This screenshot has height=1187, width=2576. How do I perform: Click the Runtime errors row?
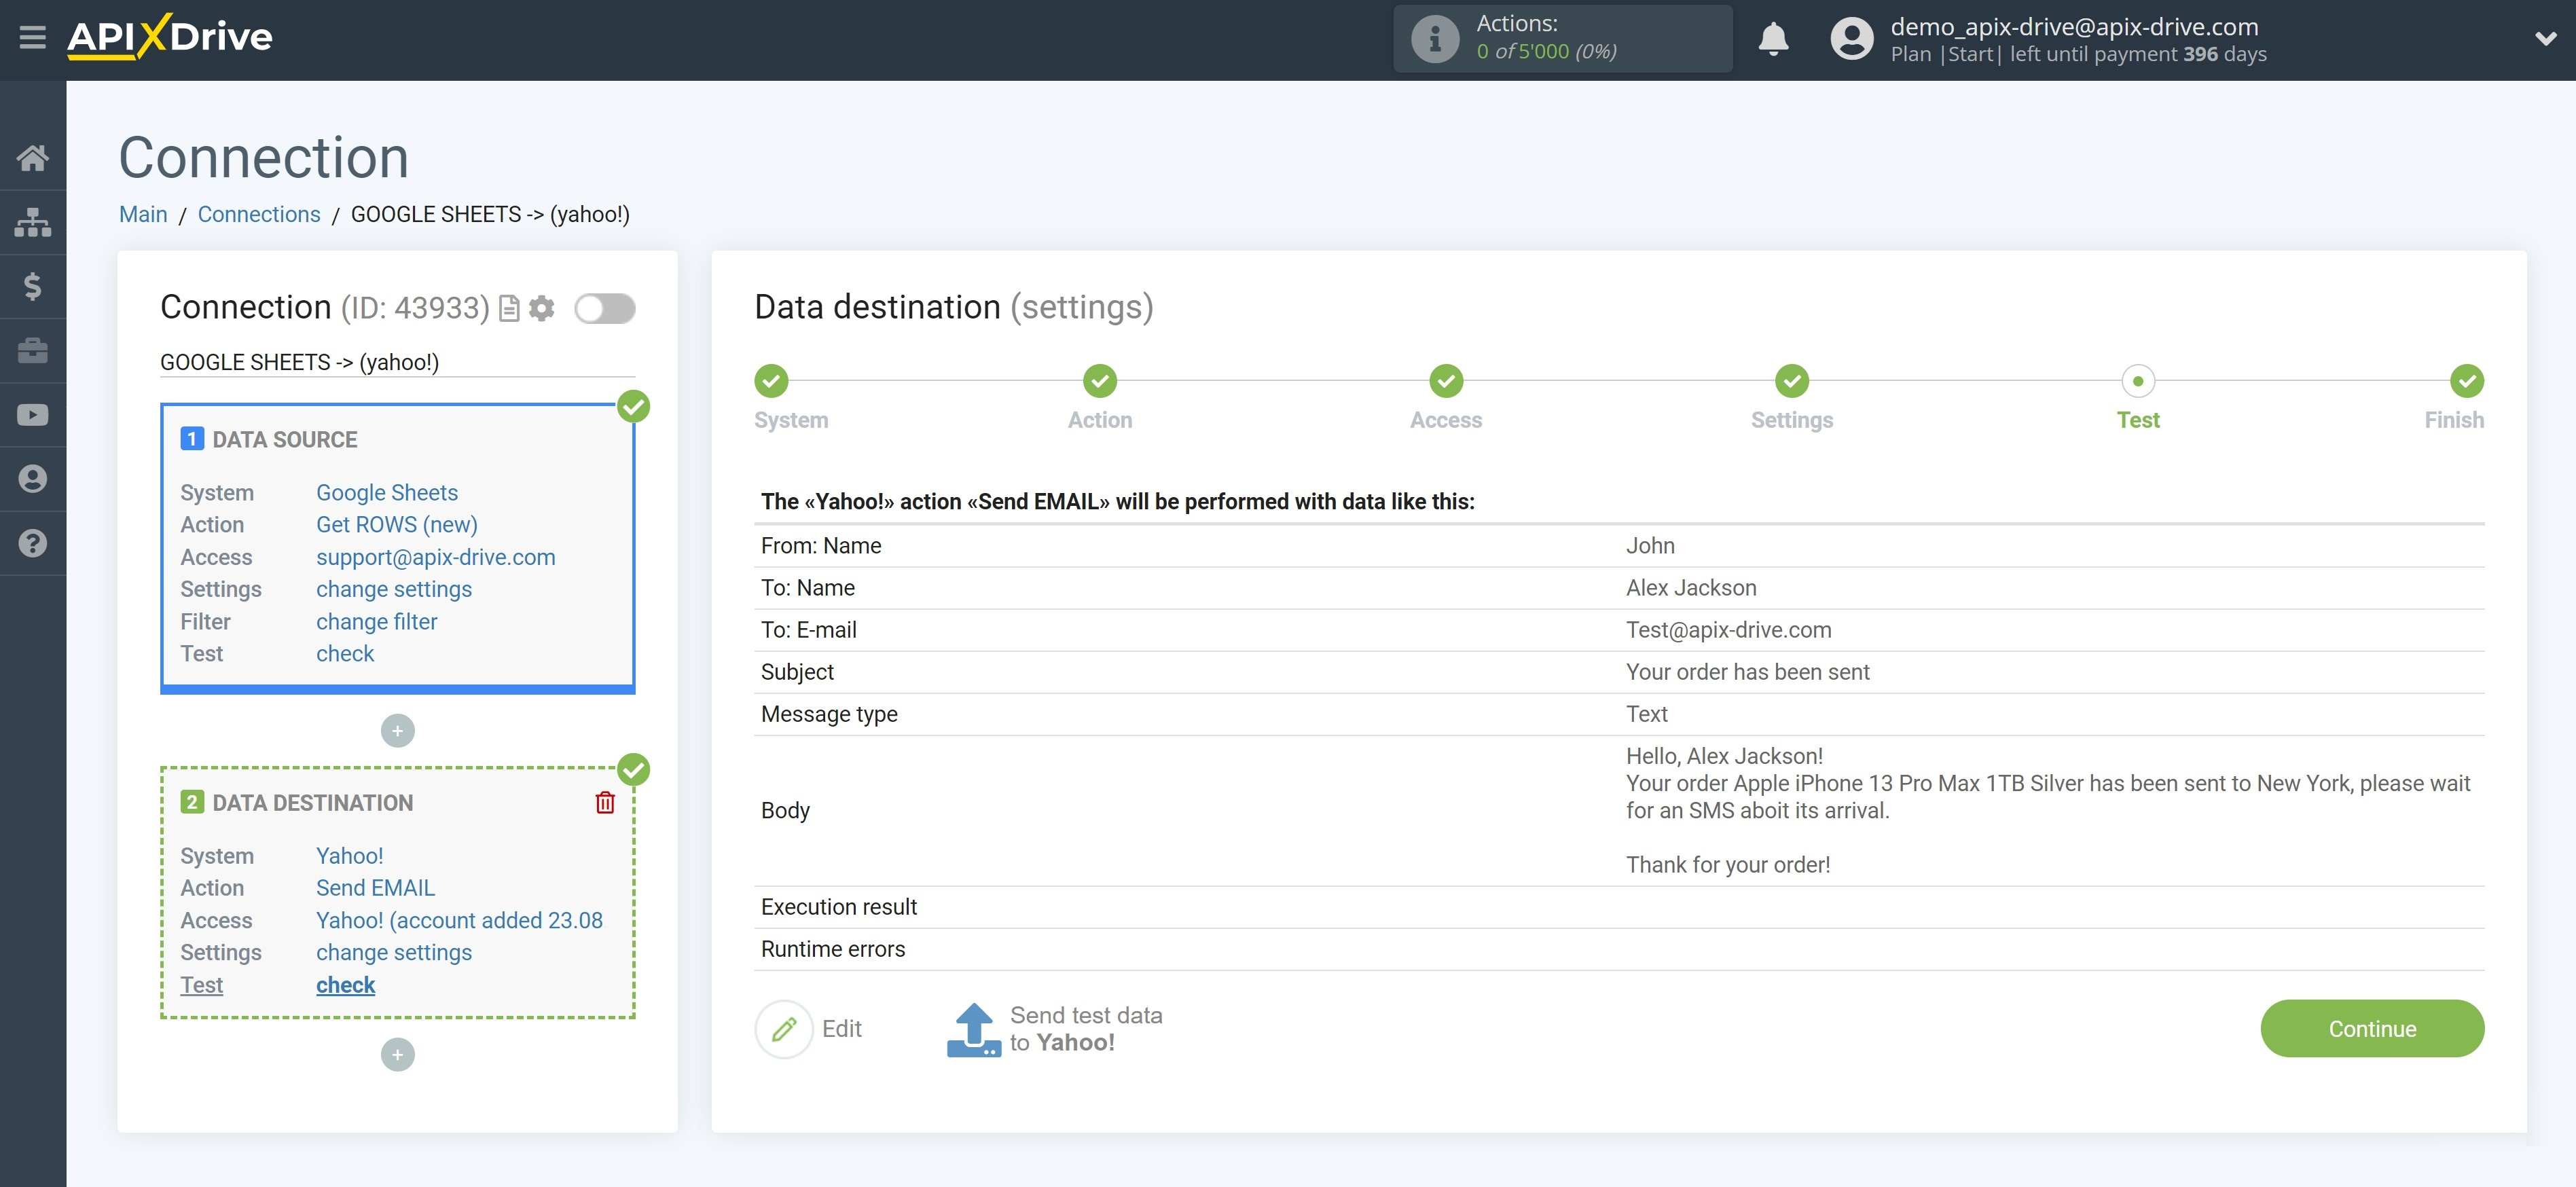click(x=1619, y=949)
